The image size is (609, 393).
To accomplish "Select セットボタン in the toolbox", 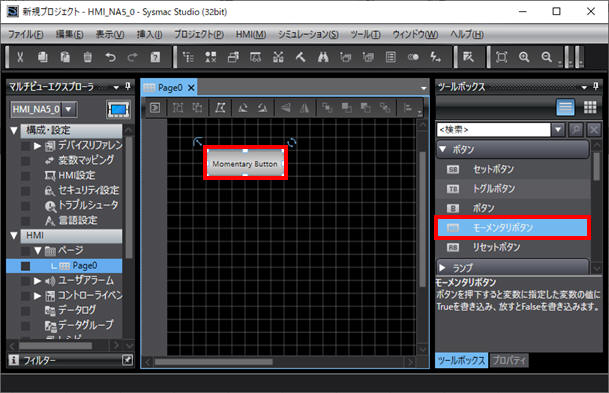I will click(x=513, y=169).
